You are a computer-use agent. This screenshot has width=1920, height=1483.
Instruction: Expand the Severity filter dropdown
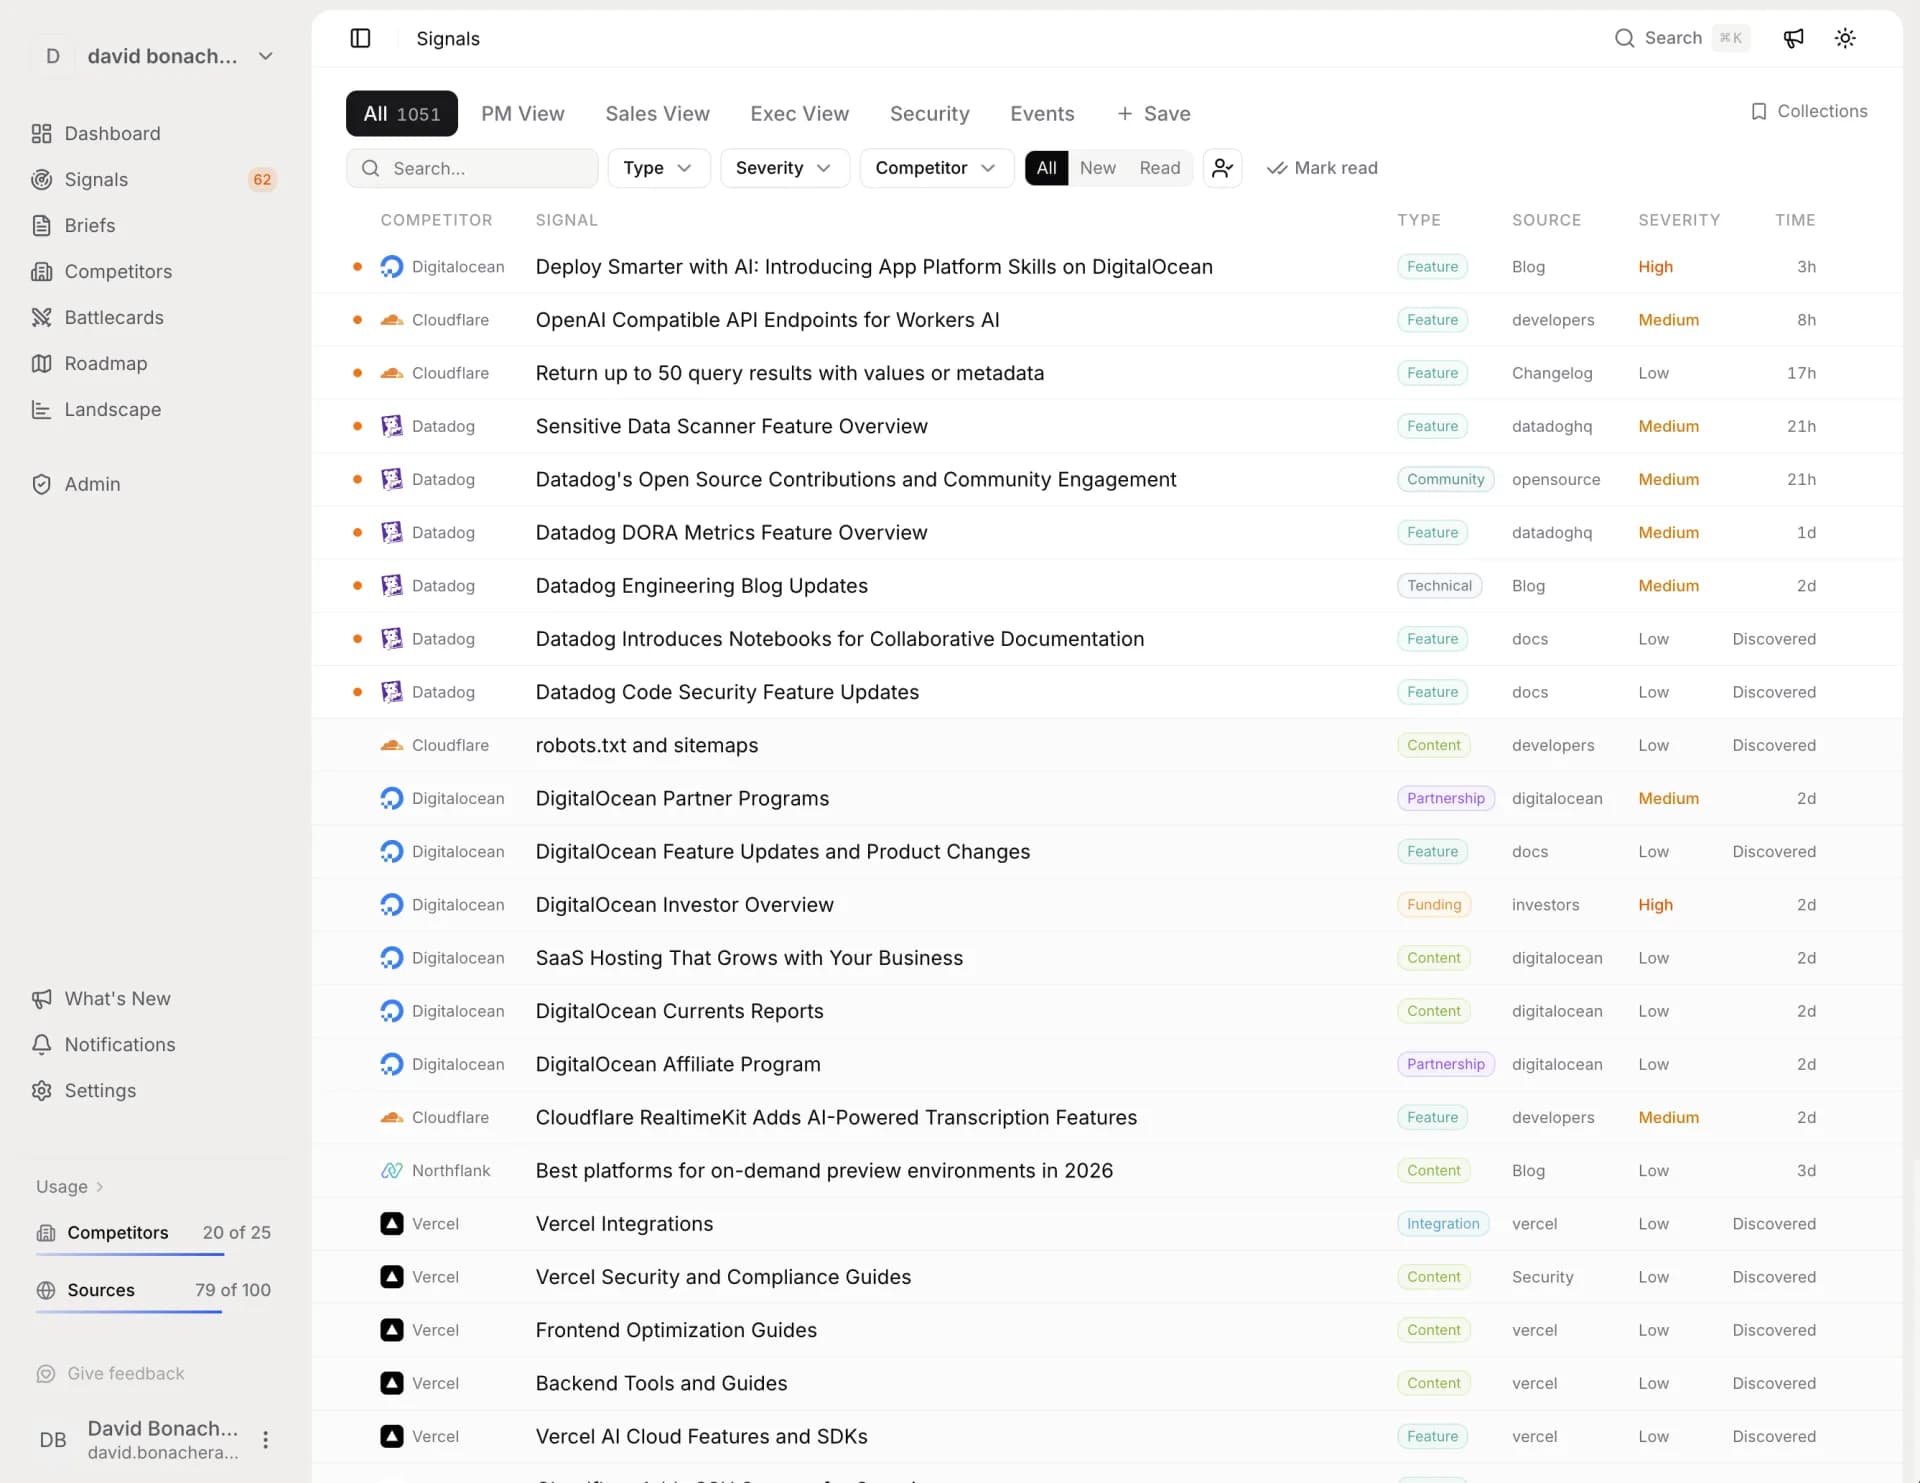point(783,168)
